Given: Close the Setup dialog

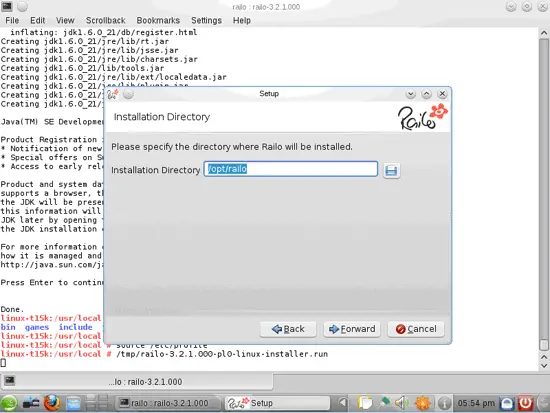Looking at the screenshot, I should pos(442,94).
